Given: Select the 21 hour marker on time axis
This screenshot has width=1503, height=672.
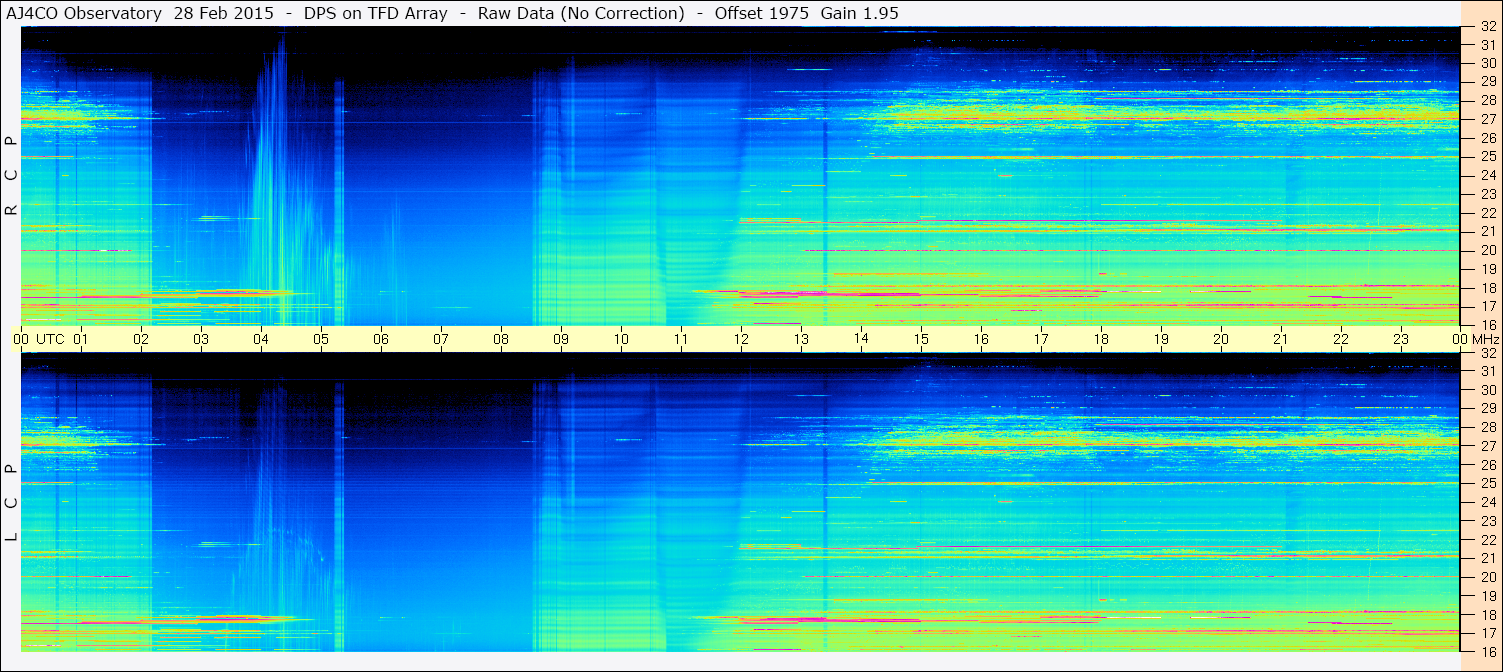Looking at the screenshot, I should pos(1281,339).
